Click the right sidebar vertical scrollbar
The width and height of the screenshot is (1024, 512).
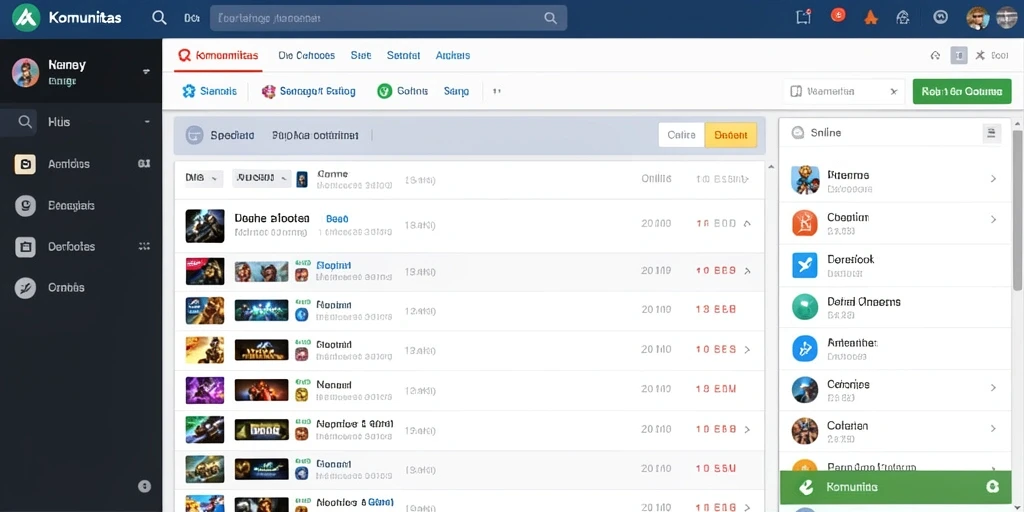(1017, 209)
